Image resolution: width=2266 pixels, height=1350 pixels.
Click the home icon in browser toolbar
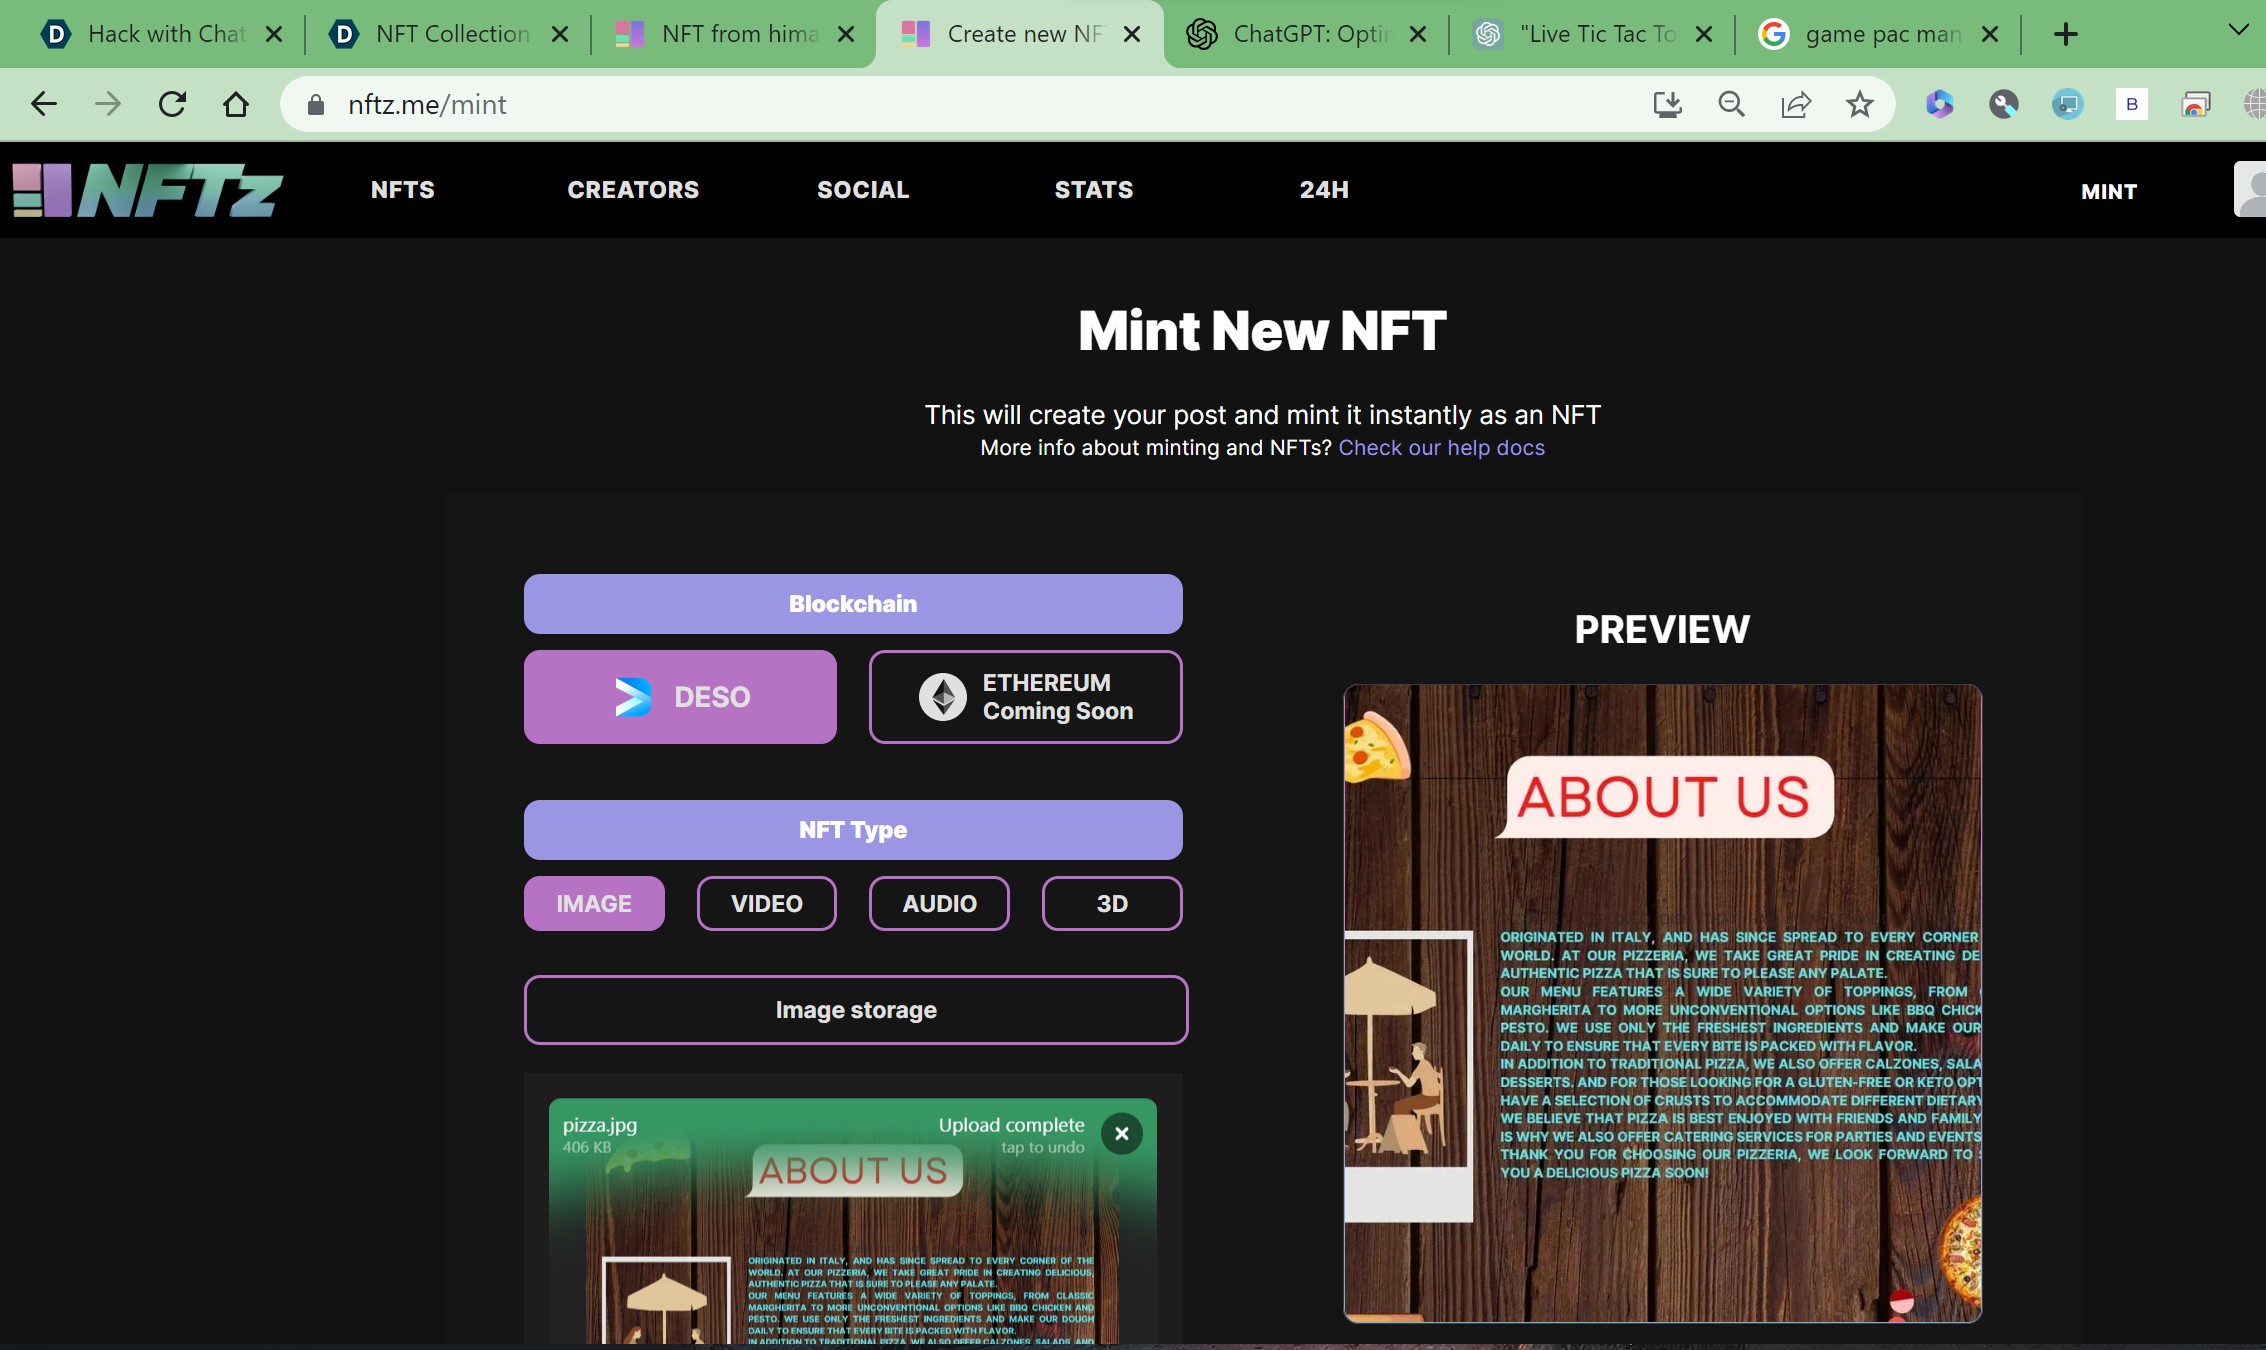click(236, 104)
